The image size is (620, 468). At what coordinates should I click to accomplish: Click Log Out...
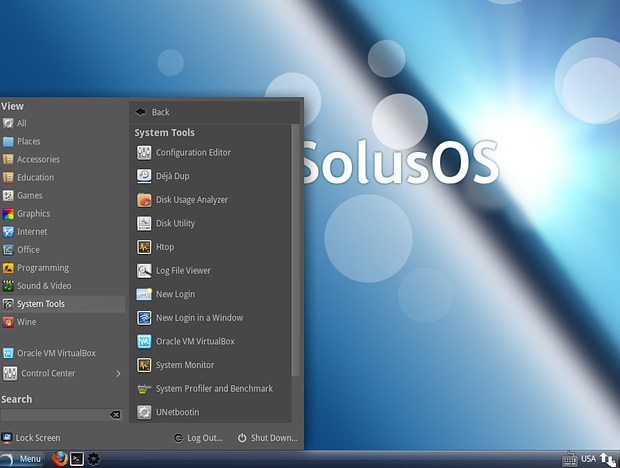click(x=198, y=438)
